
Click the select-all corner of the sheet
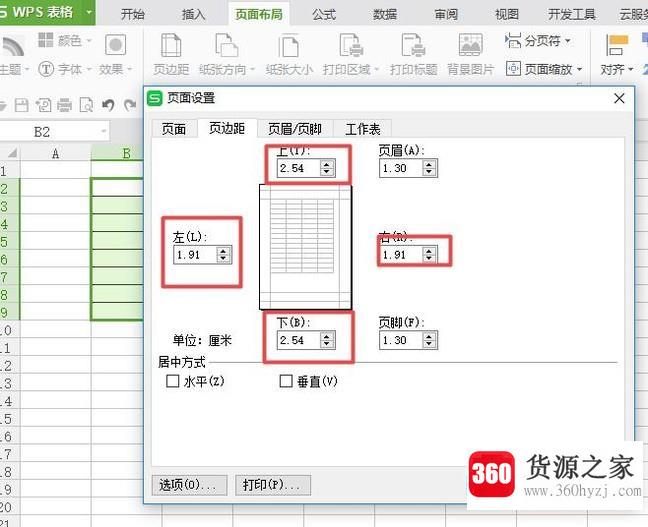click(10, 153)
